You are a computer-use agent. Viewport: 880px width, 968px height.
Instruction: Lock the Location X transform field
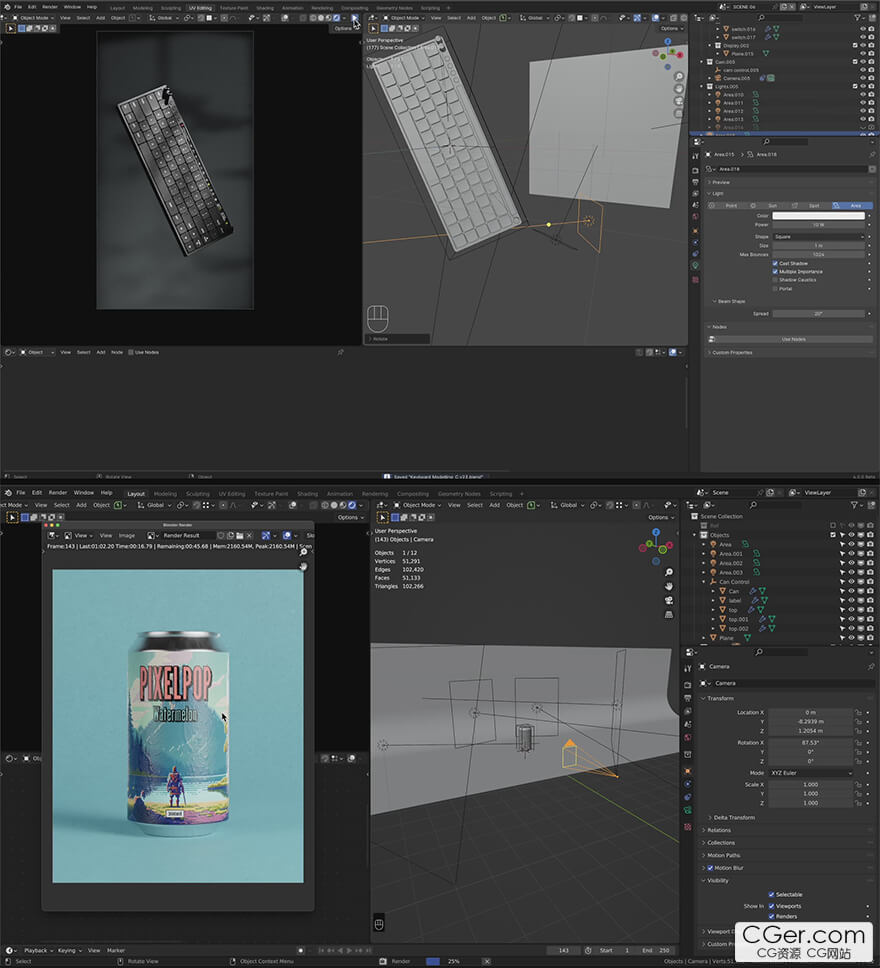pos(859,712)
